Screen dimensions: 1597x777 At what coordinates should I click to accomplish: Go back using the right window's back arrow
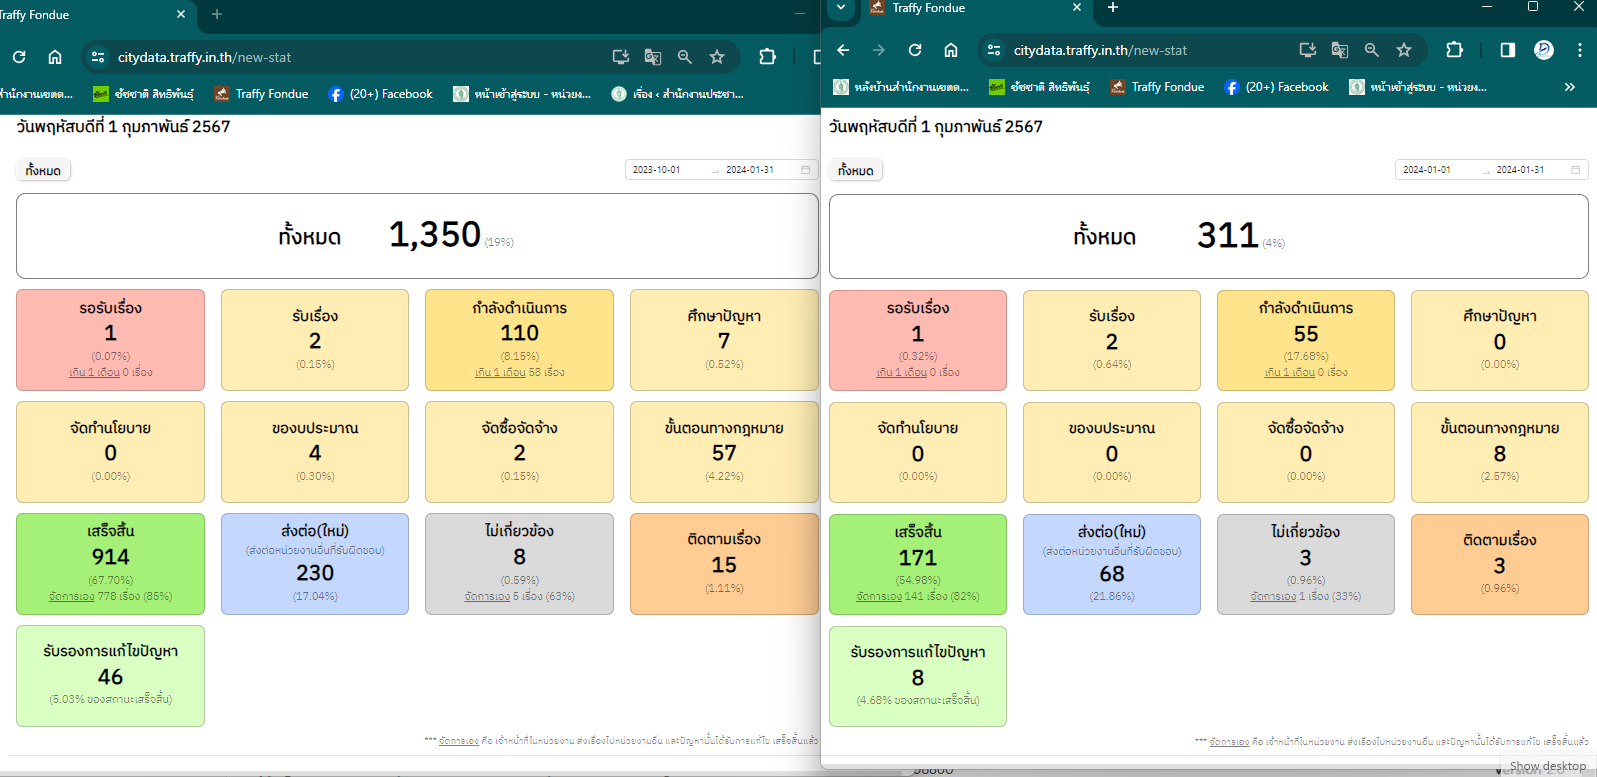point(843,50)
